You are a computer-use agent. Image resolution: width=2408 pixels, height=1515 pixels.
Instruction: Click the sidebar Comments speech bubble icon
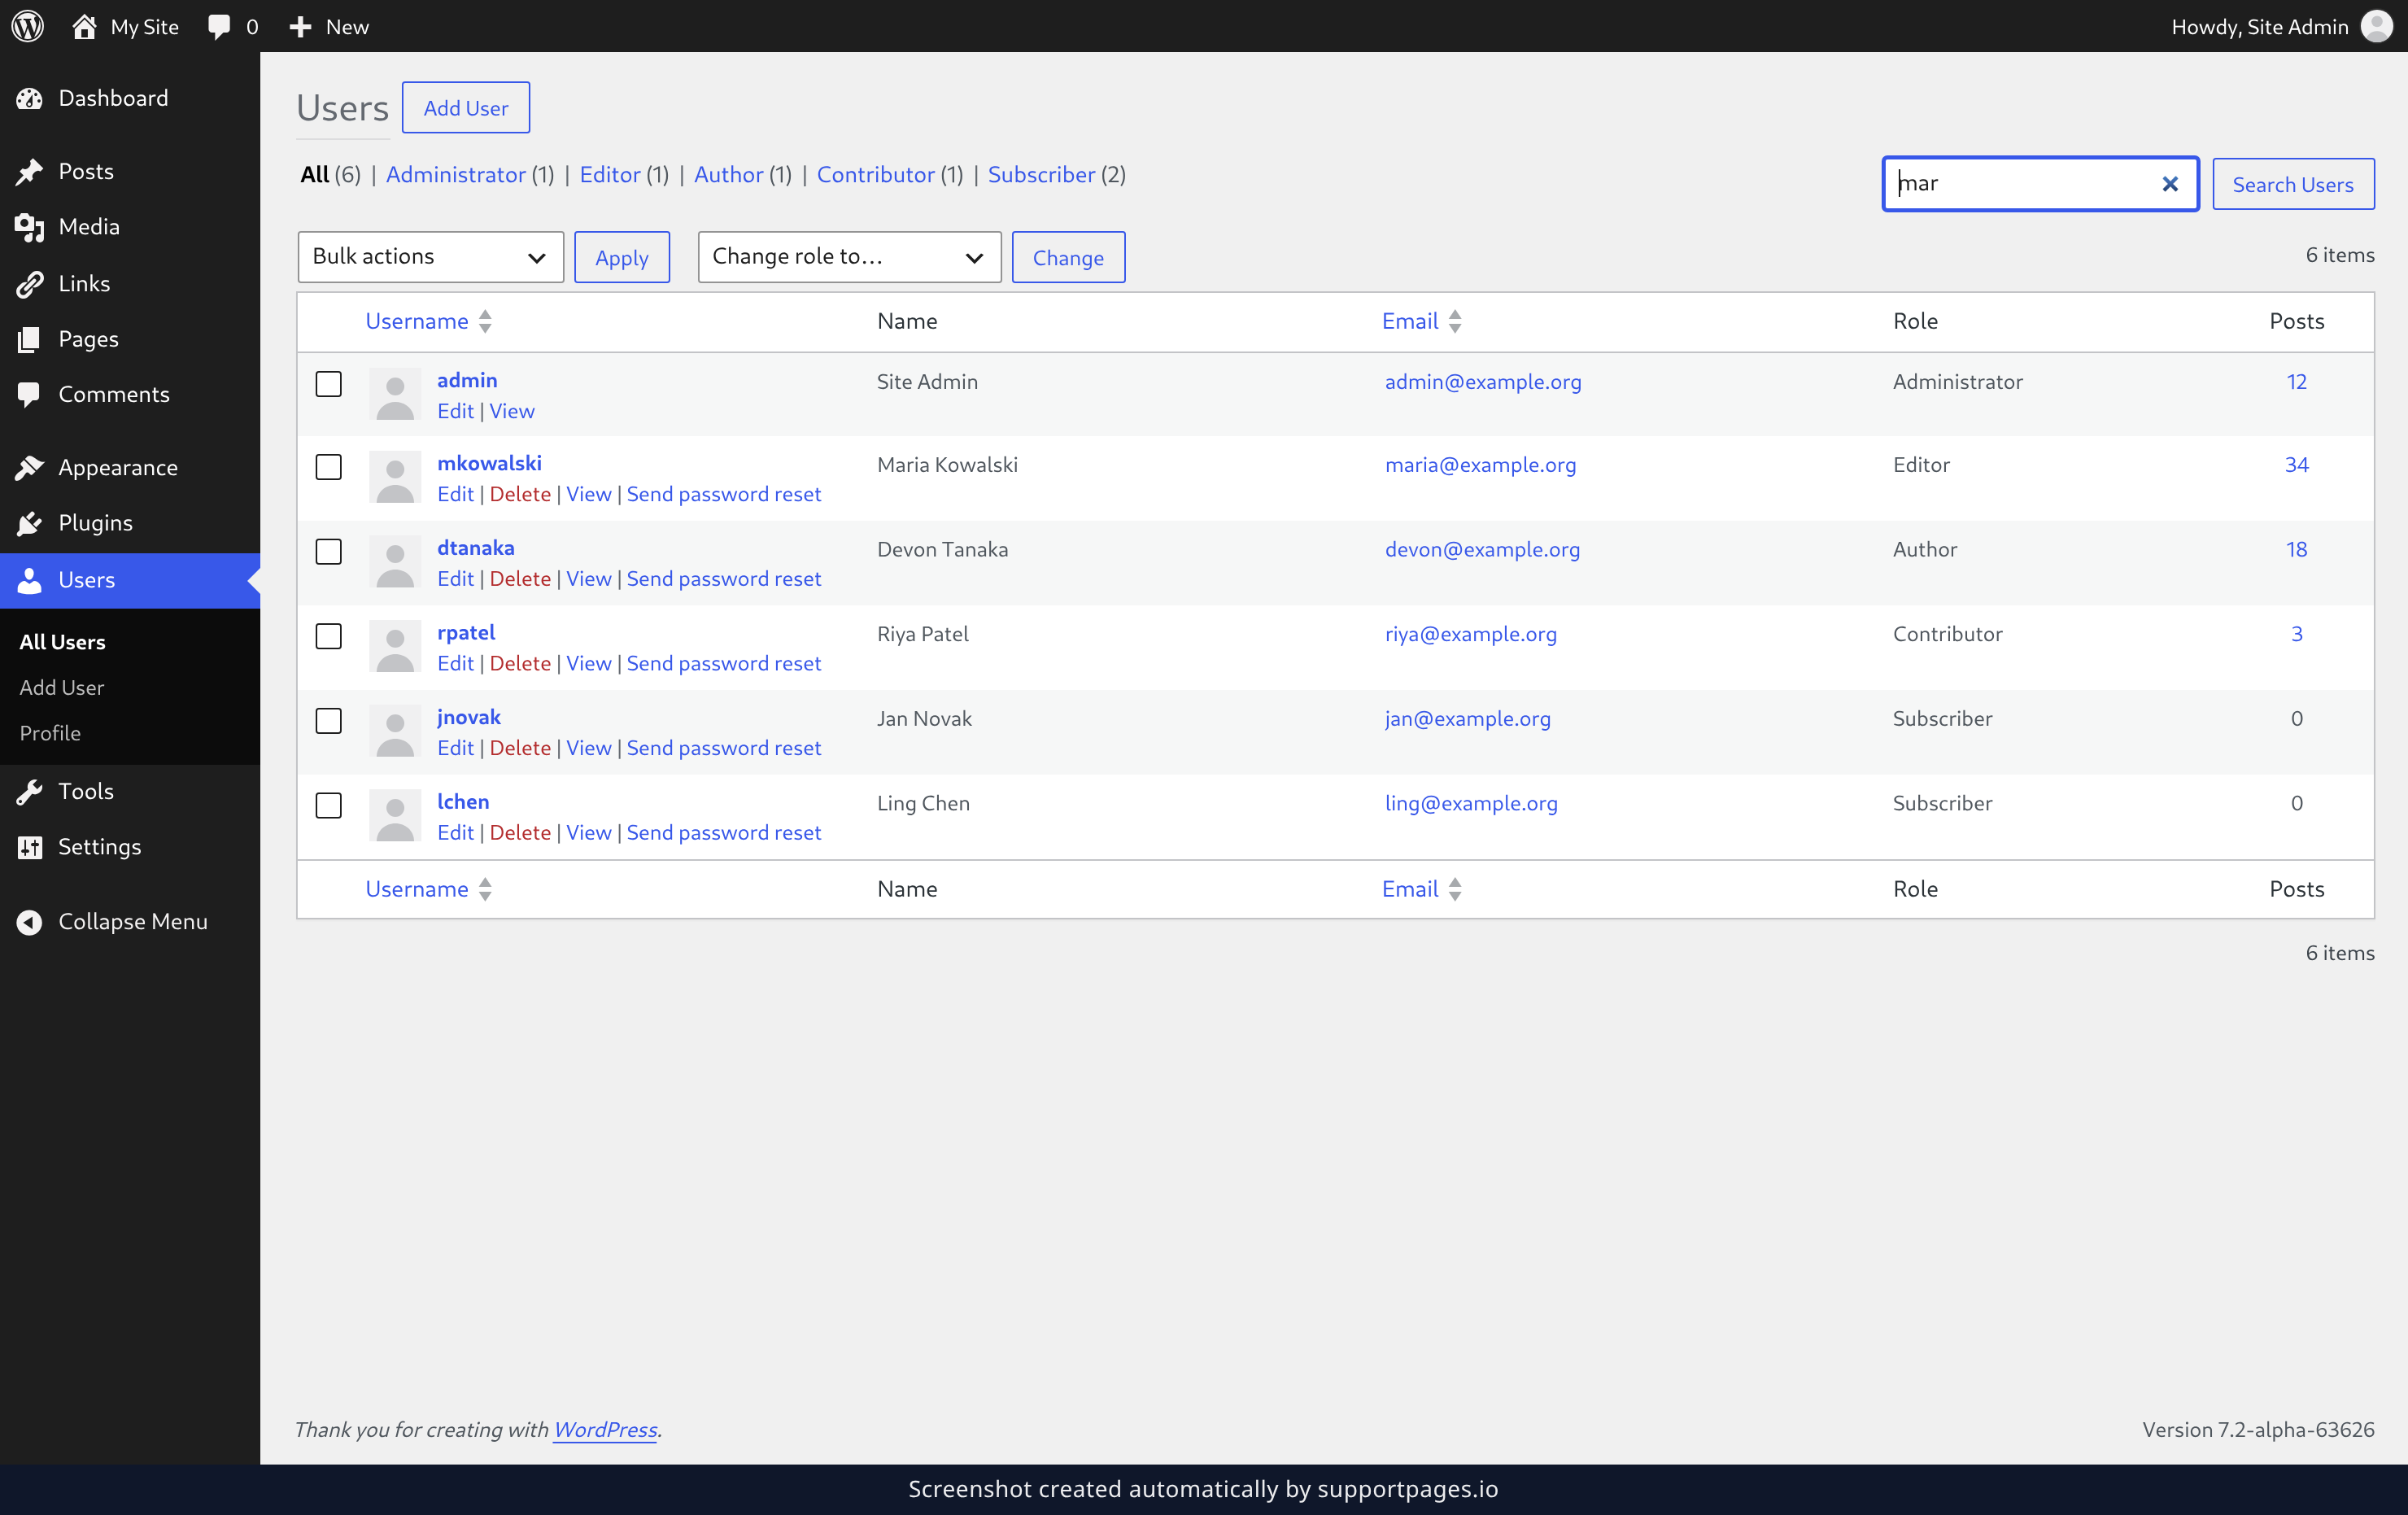(29, 395)
